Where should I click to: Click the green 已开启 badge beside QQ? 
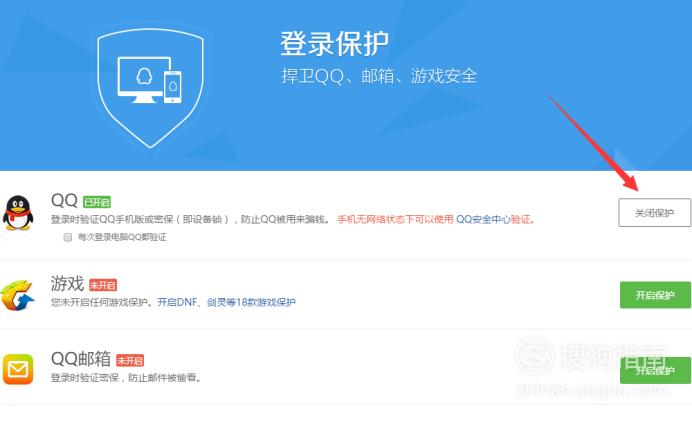97,202
